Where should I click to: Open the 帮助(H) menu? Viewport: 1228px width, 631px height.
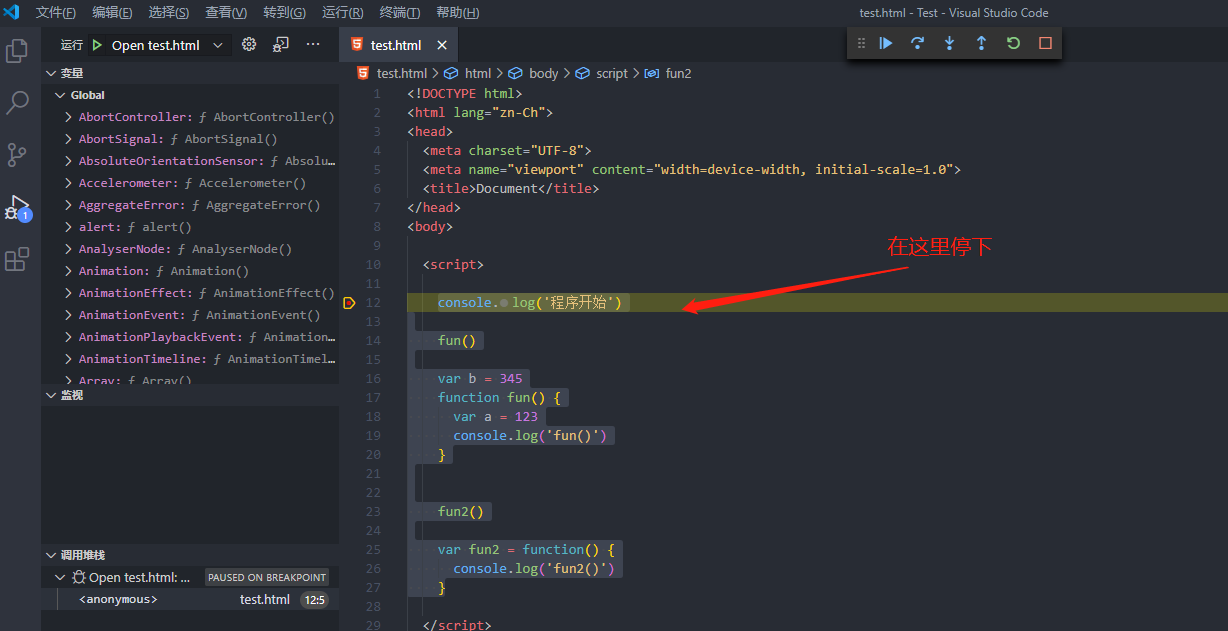point(458,13)
